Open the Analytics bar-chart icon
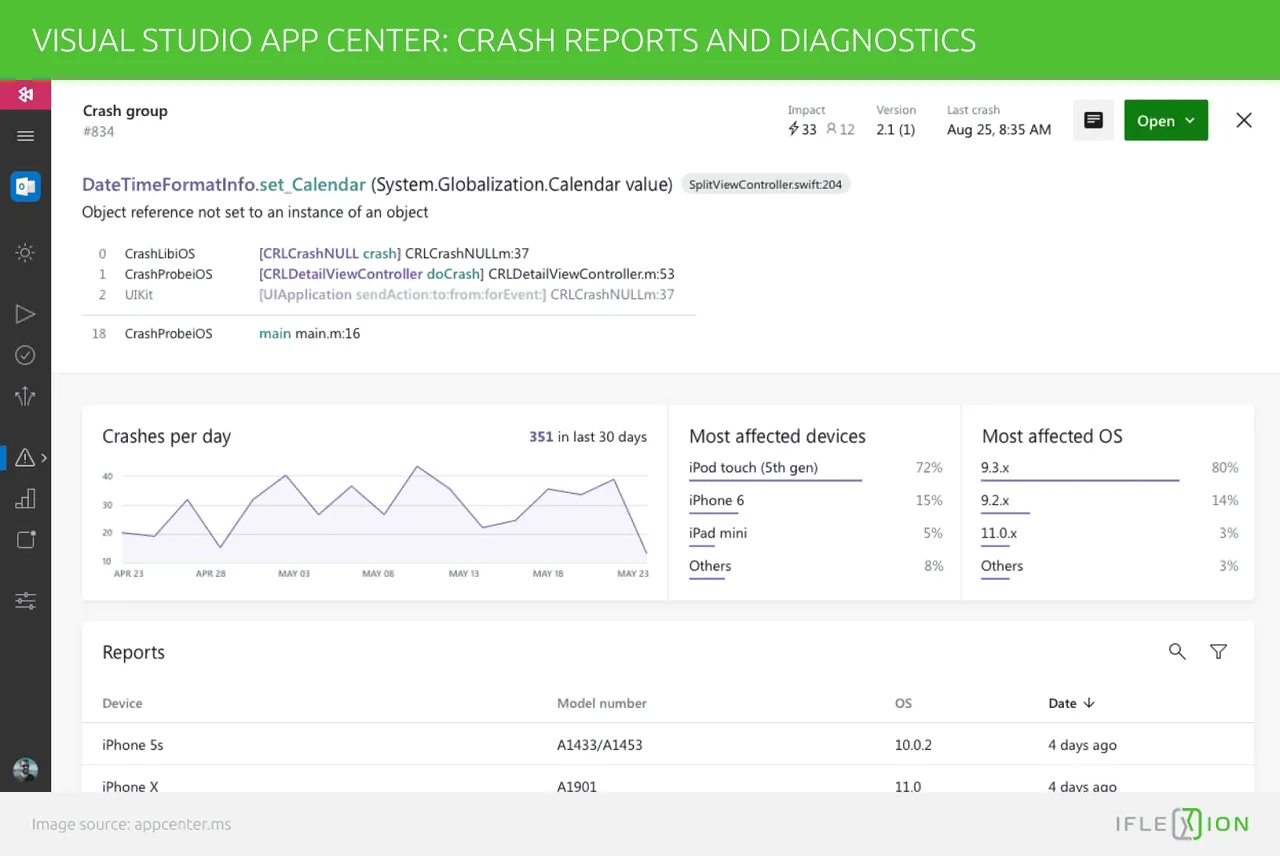Viewport: 1280px width, 856px height. pos(26,498)
